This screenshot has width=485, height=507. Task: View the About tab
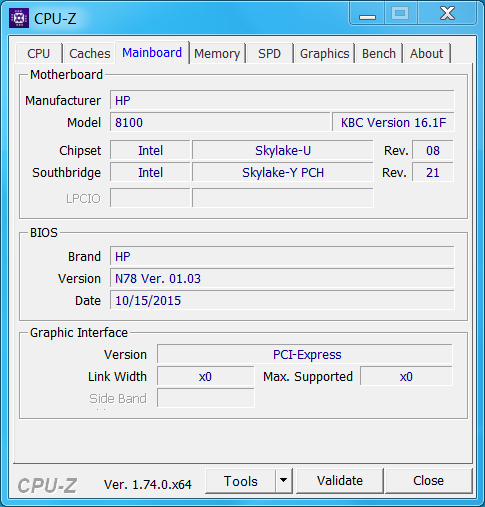pos(427,53)
